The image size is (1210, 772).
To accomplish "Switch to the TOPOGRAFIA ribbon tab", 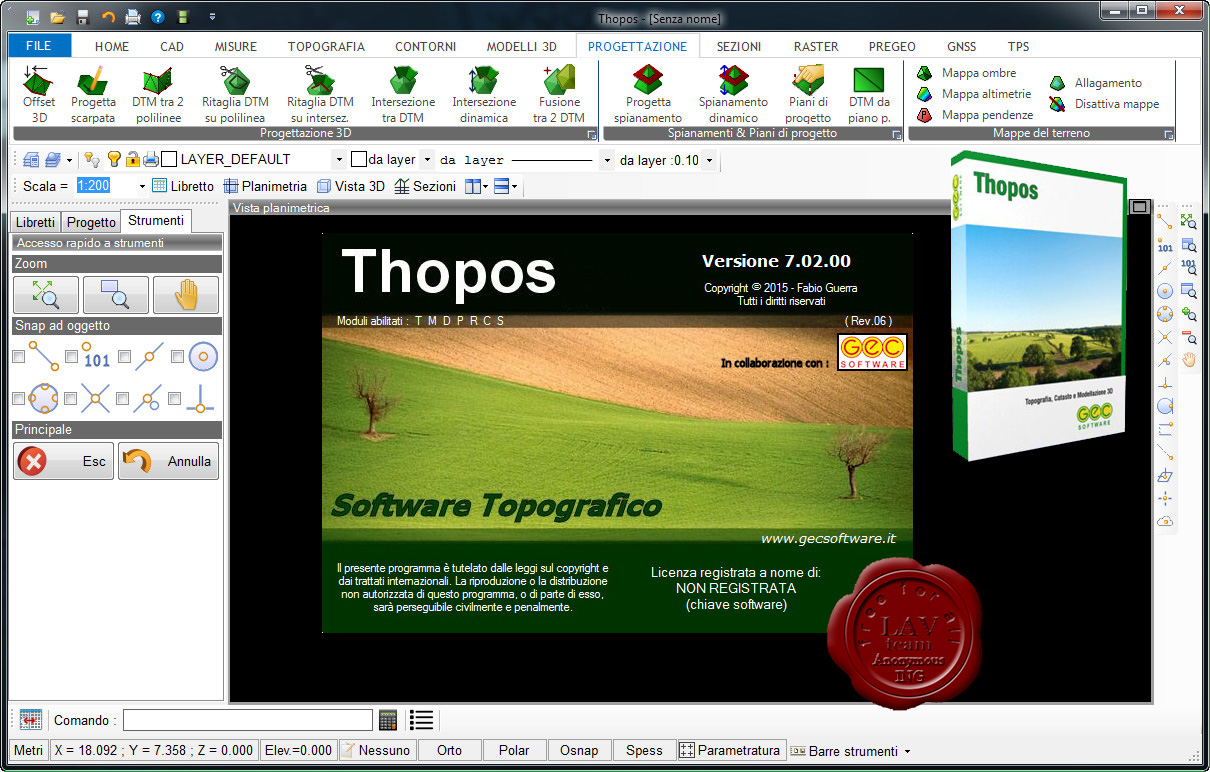I will [326, 46].
